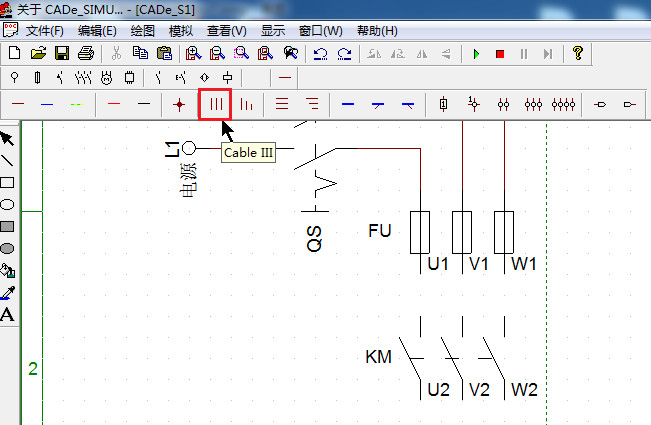This screenshot has width=651, height=425.
Task: Open the 绘图 menu
Action: tap(142, 31)
